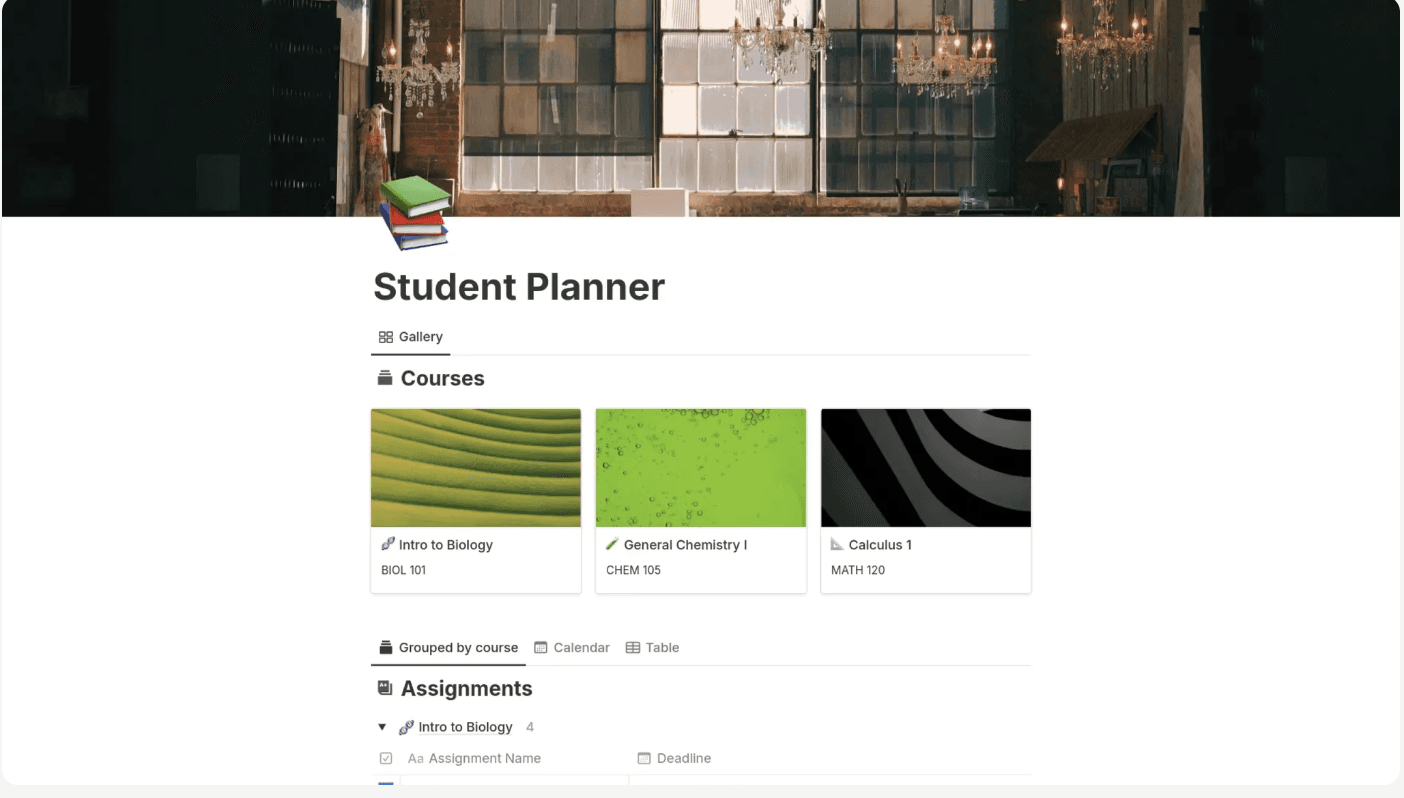Open the General Chemistry I course card

point(701,500)
